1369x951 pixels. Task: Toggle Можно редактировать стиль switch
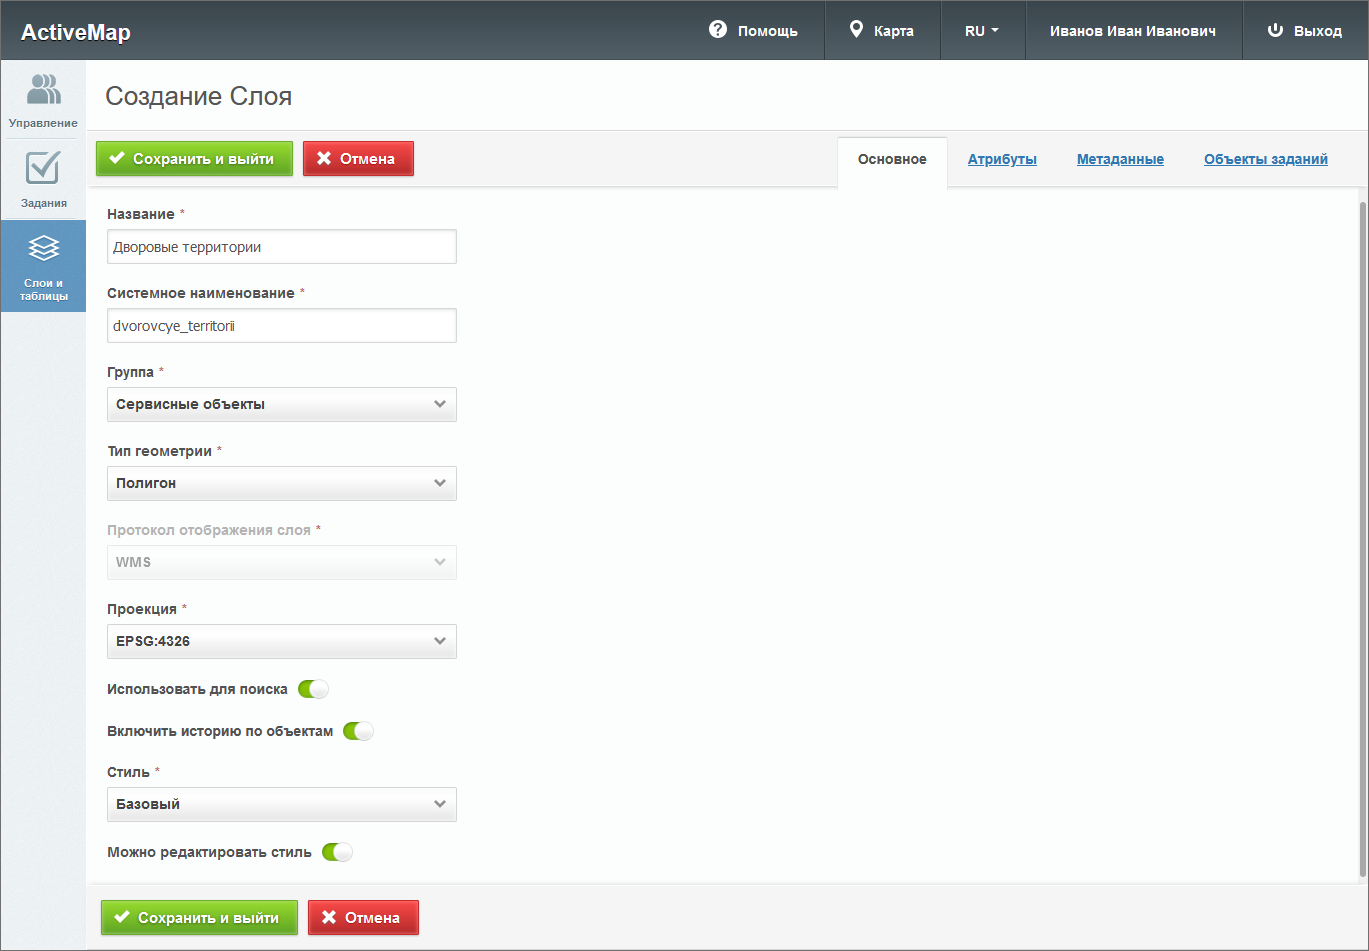click(337, 852)
